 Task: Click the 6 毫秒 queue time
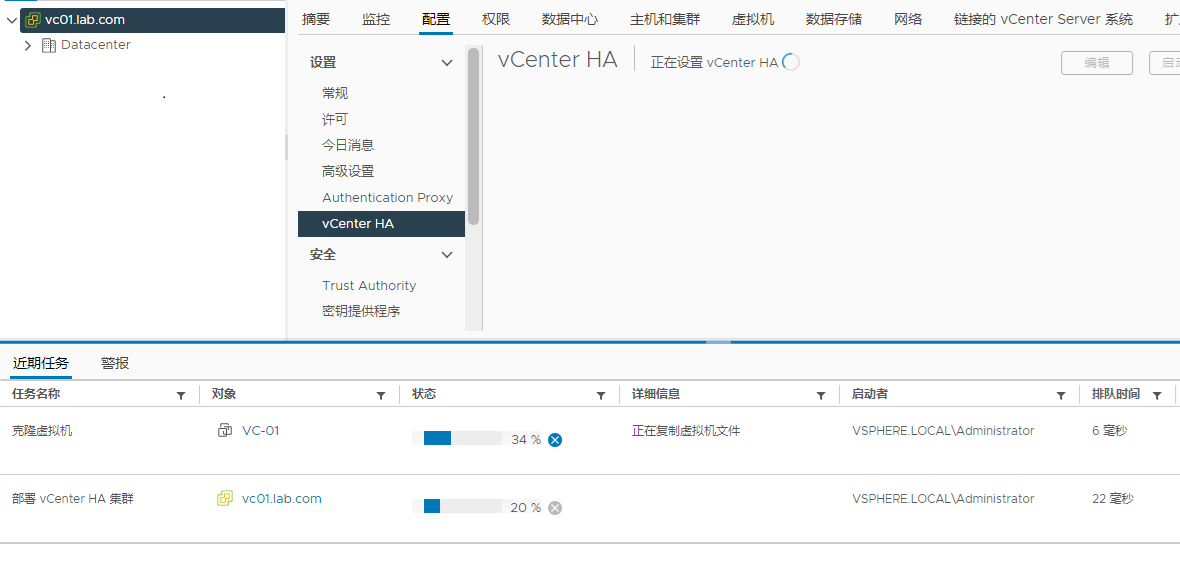(x=1110, y=431)
